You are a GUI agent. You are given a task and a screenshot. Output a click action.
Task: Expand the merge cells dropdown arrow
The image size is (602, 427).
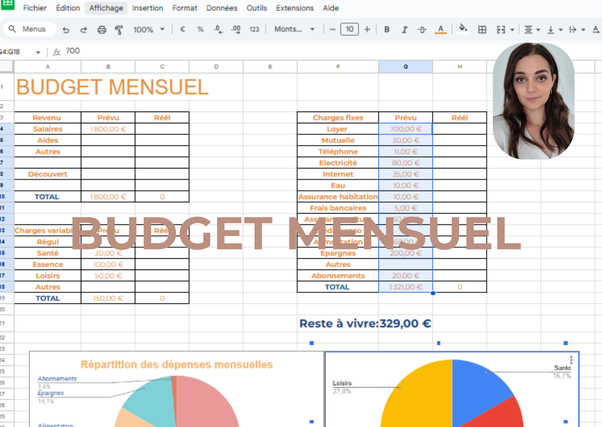(512, 30)
